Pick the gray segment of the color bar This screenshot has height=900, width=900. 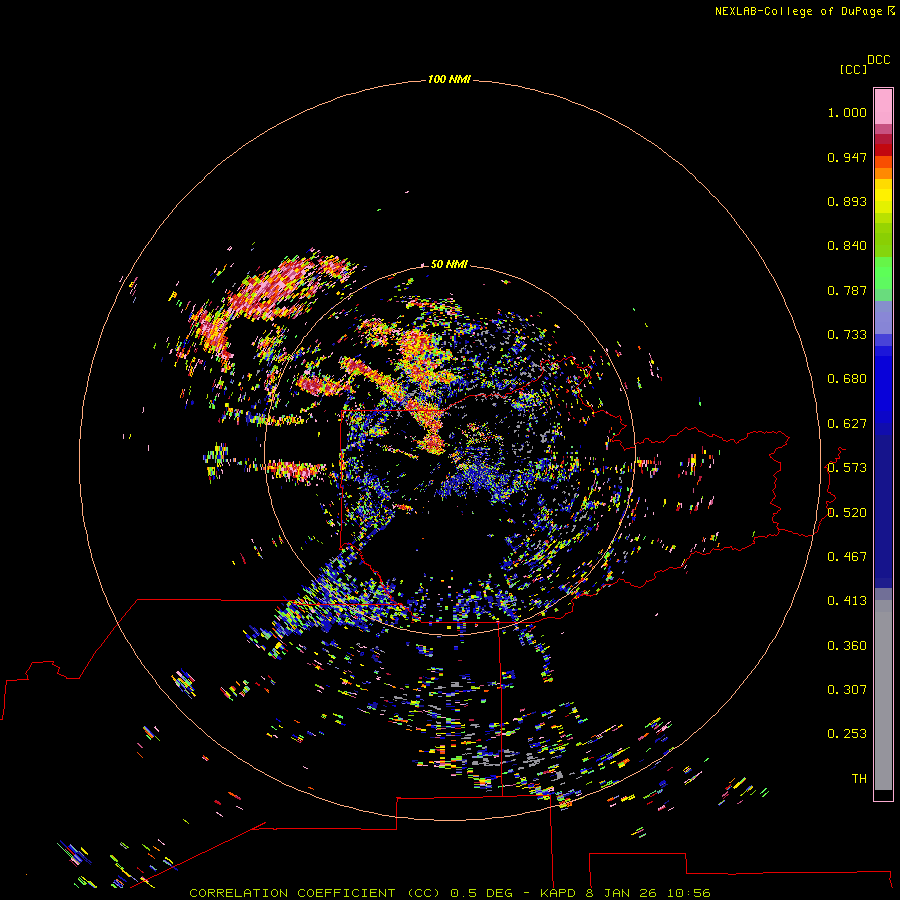(883, 695)
